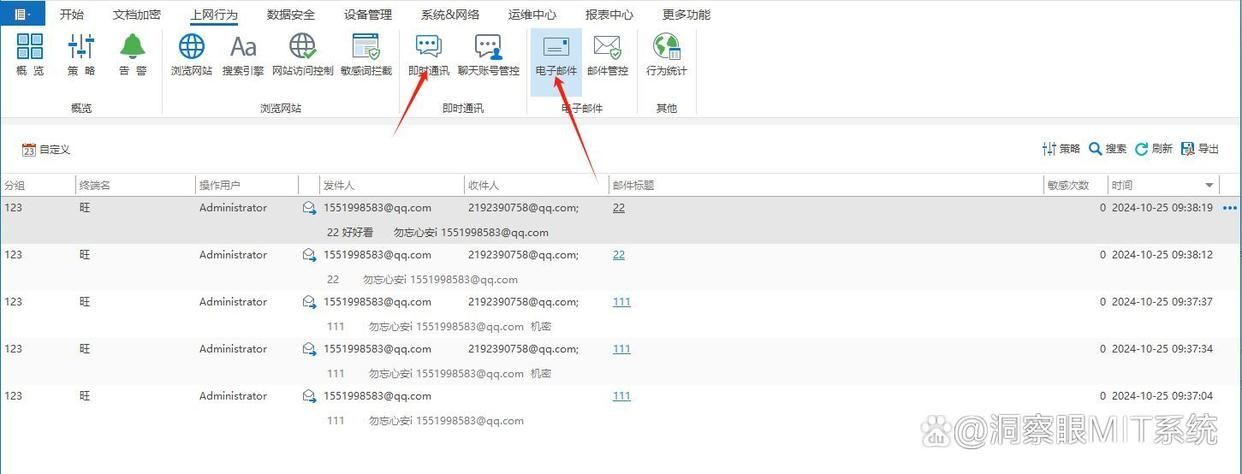
Task: Expand the 自定义 date range selector
Action: tap(46, 150)
